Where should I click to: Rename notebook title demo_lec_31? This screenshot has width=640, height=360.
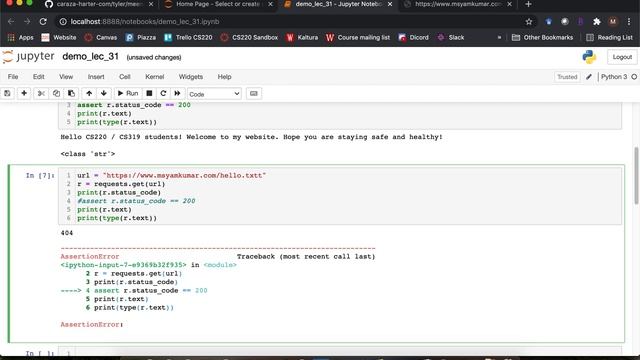pos(91,57)
